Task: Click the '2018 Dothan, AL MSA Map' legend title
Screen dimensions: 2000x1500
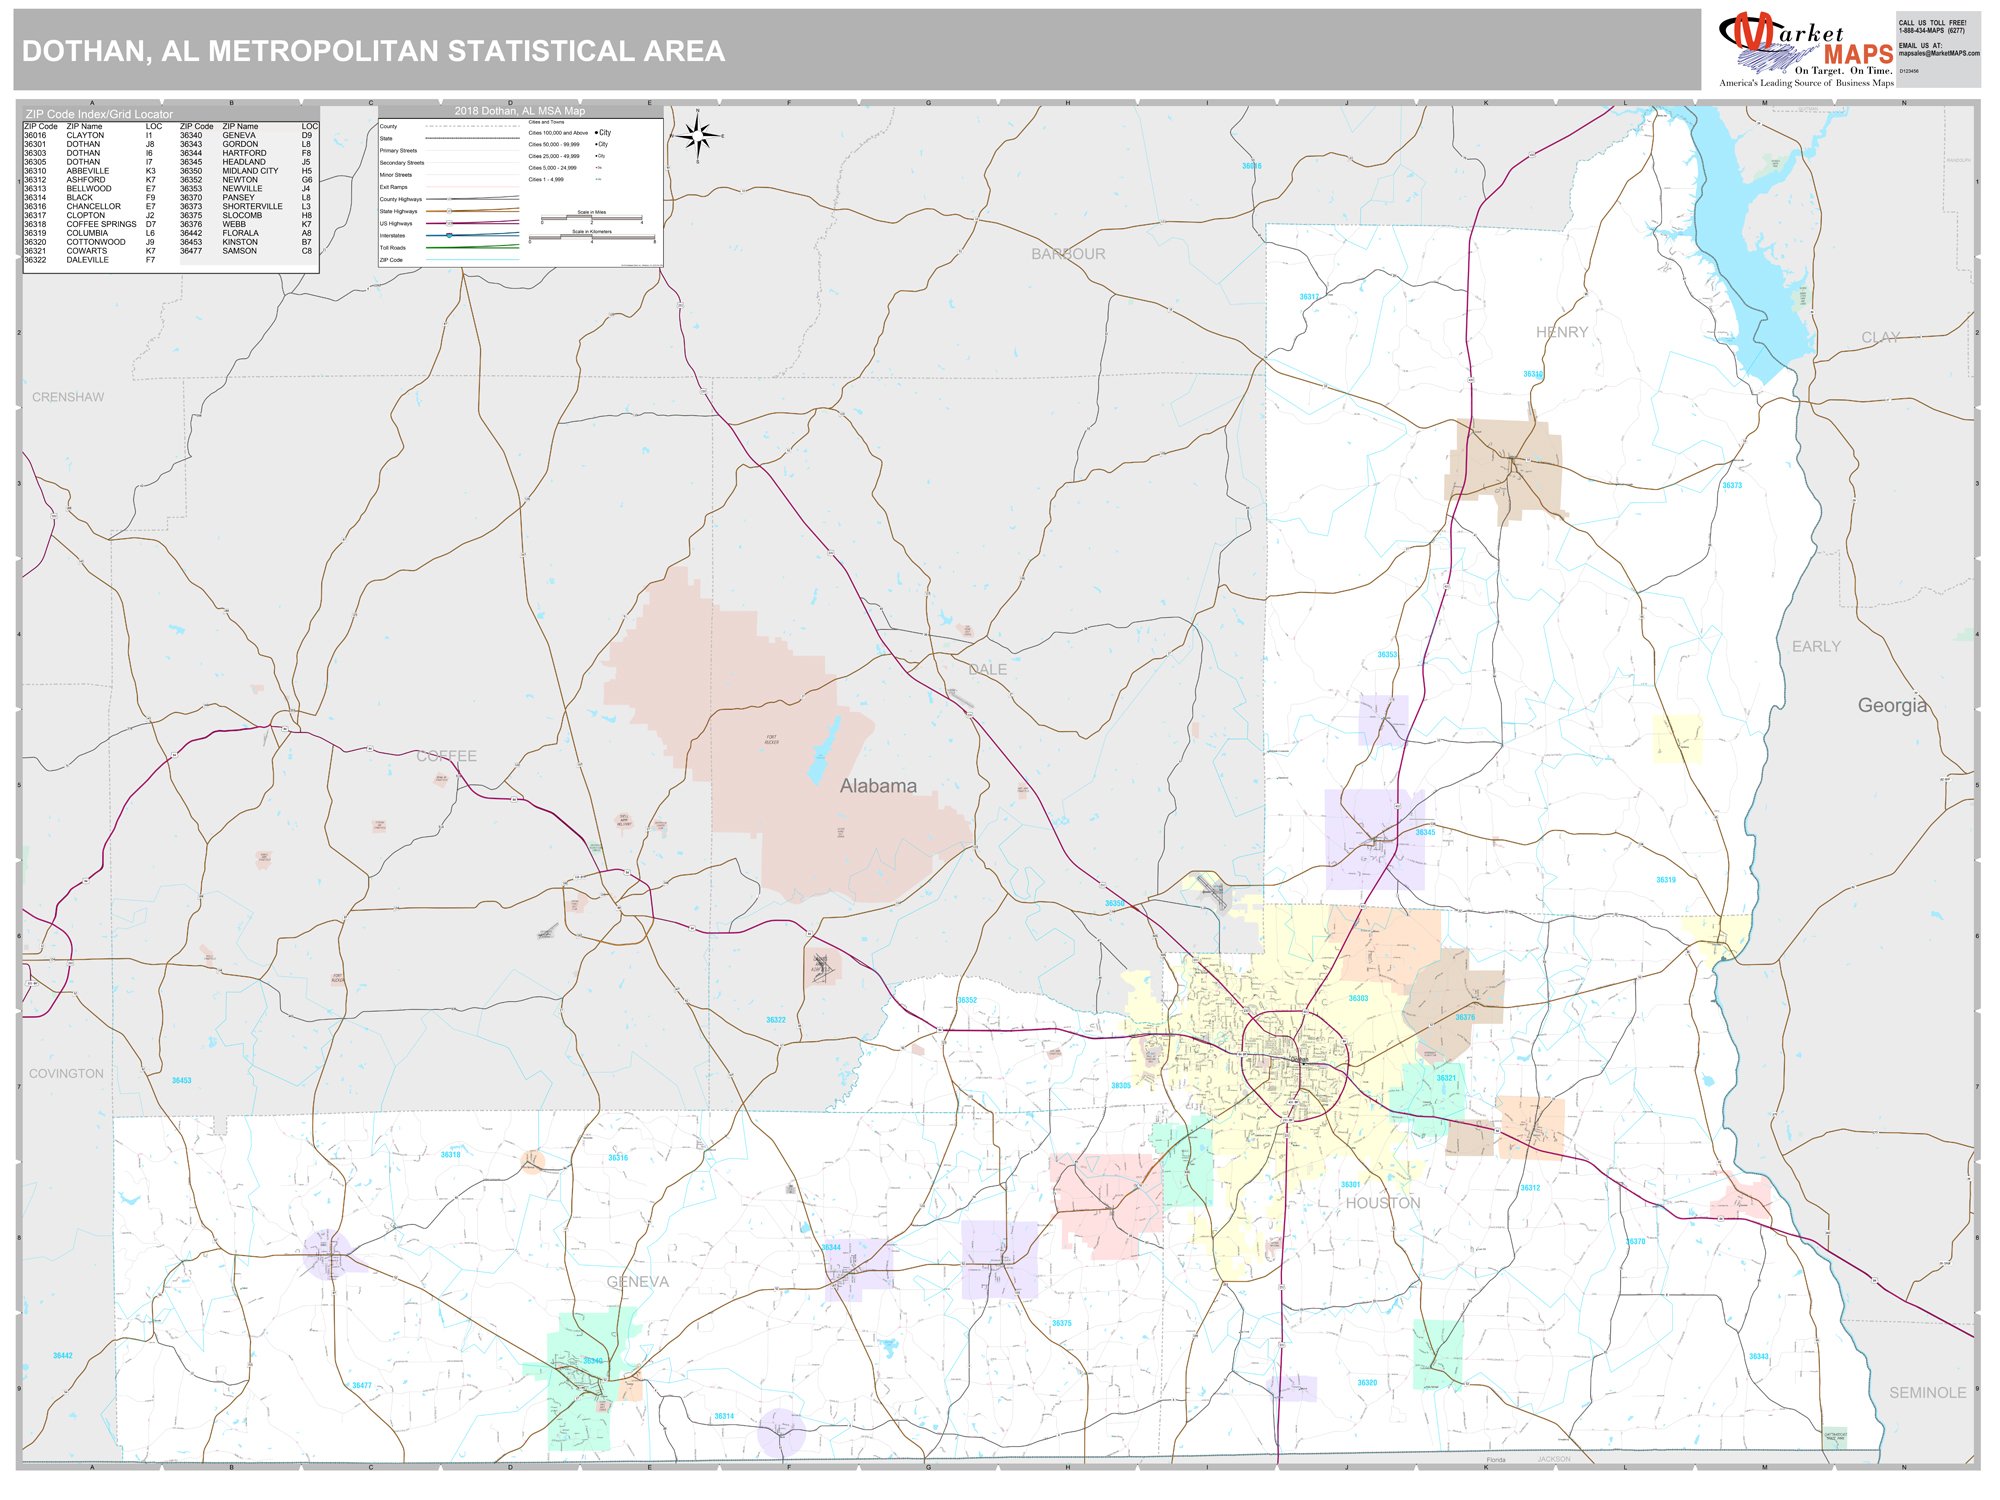Action: [520, 111]
